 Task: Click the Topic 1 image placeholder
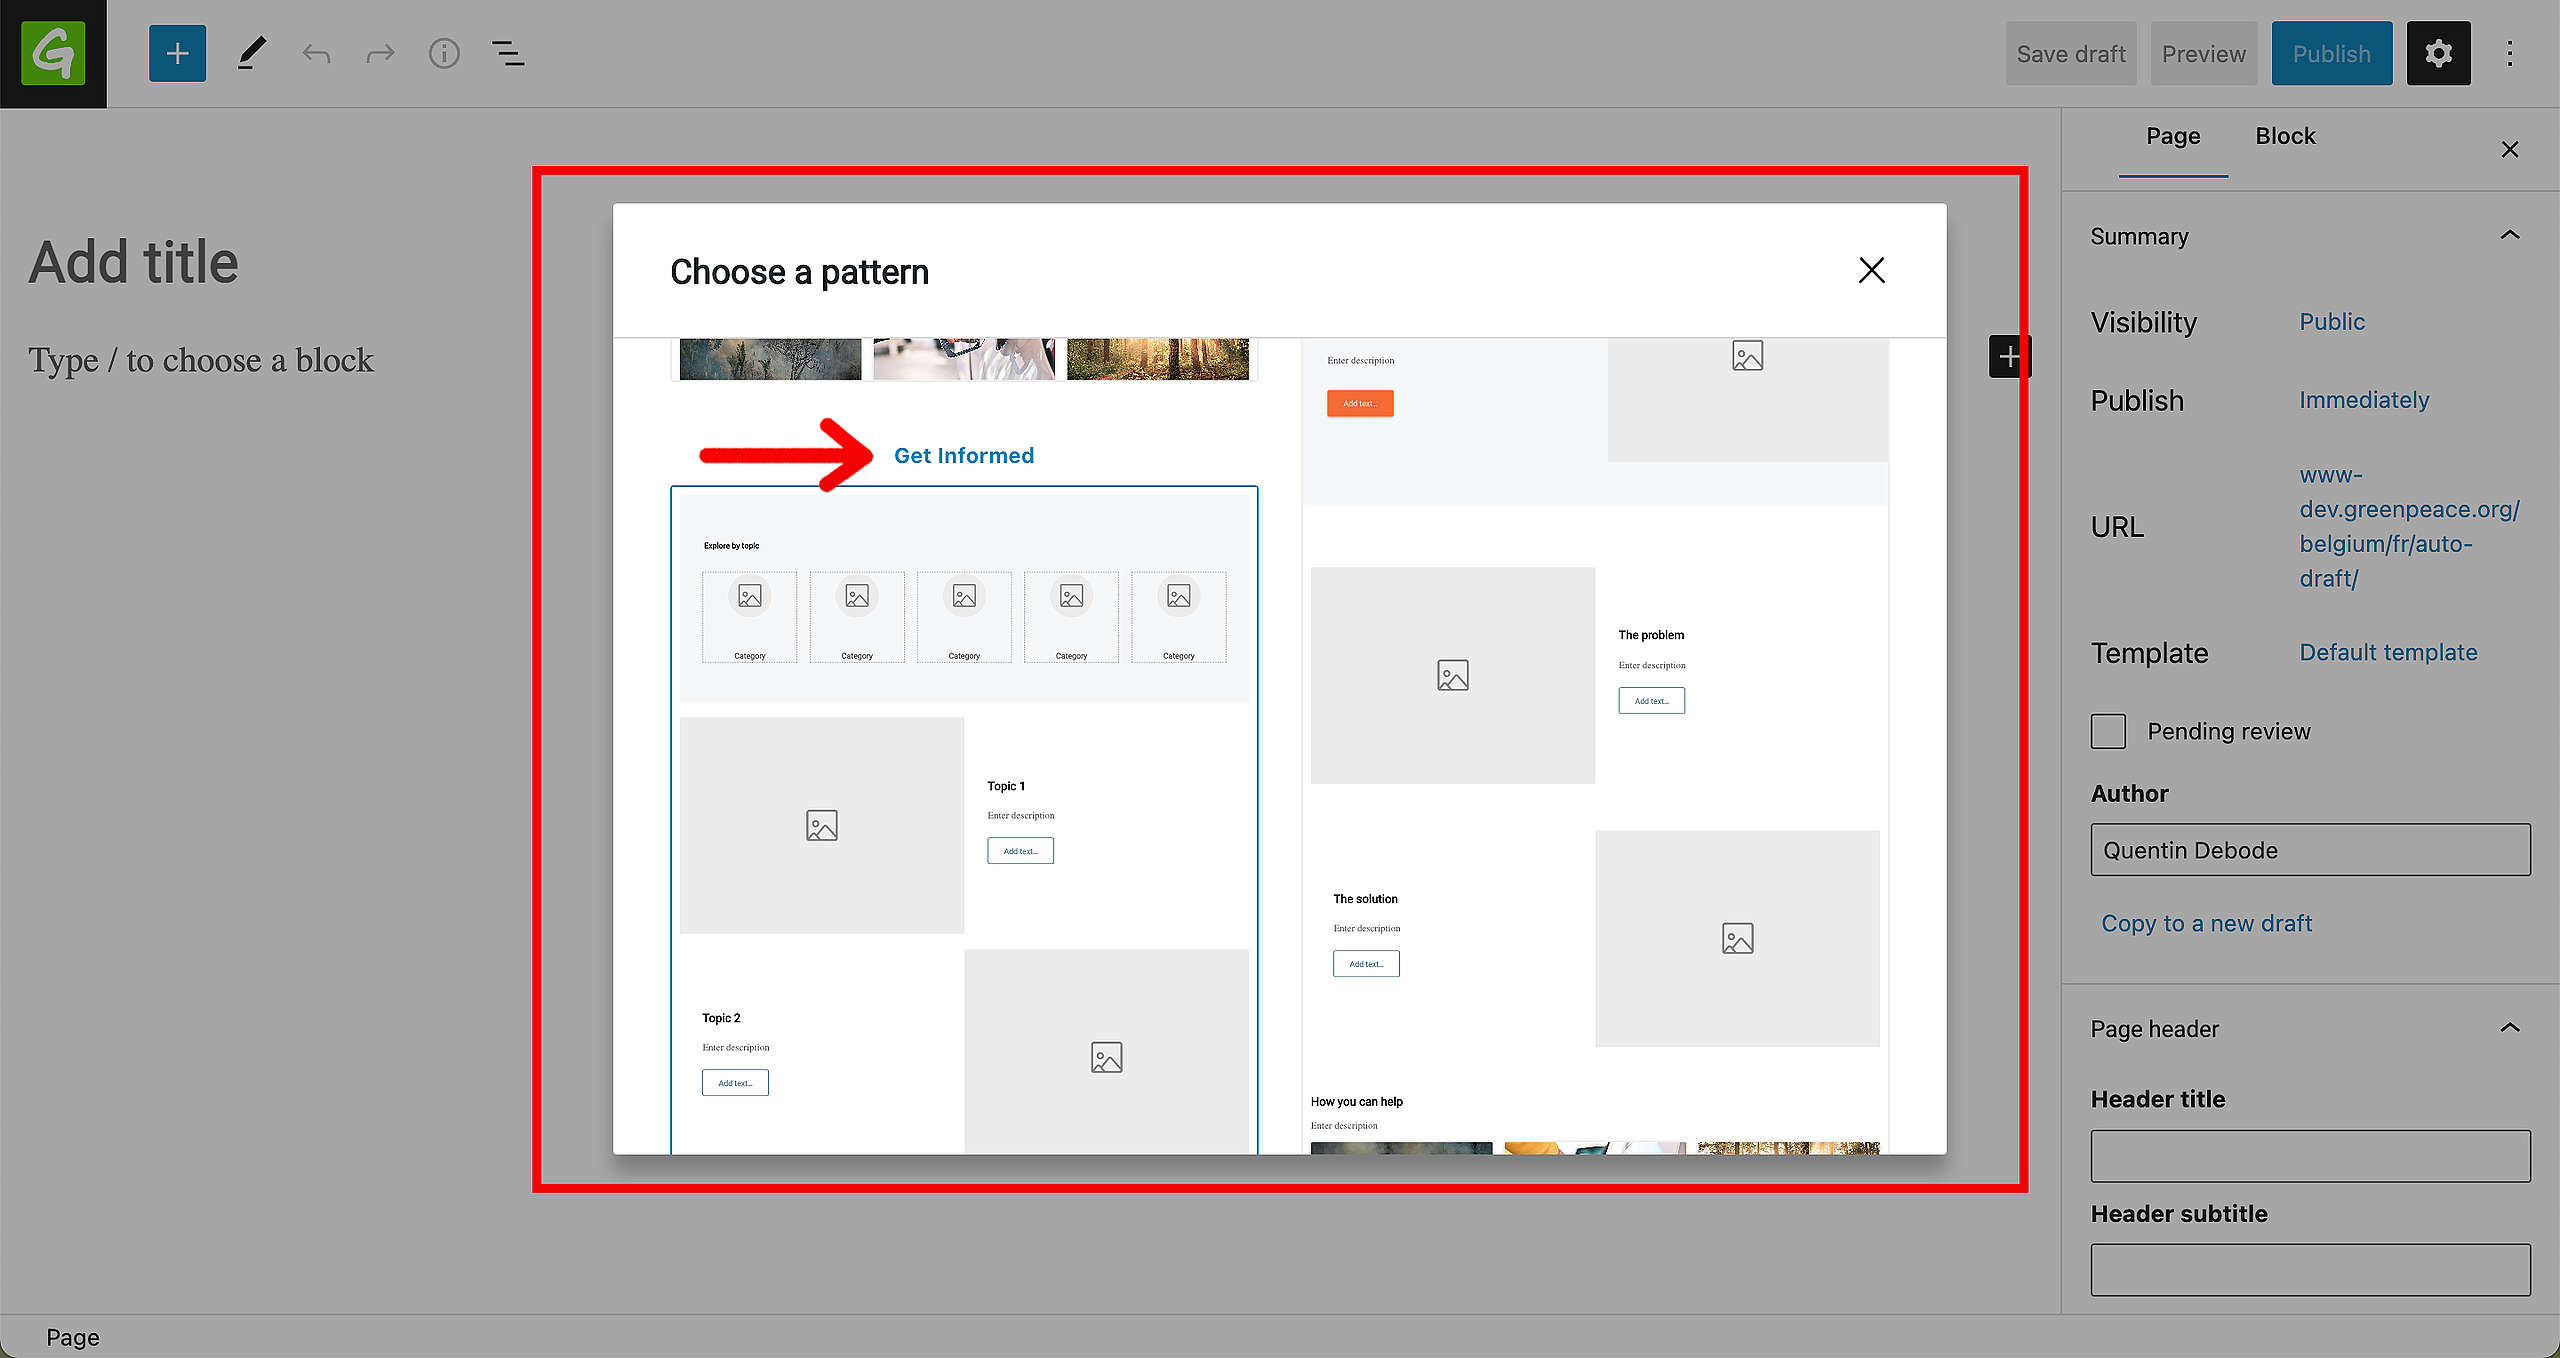point(822,825)
